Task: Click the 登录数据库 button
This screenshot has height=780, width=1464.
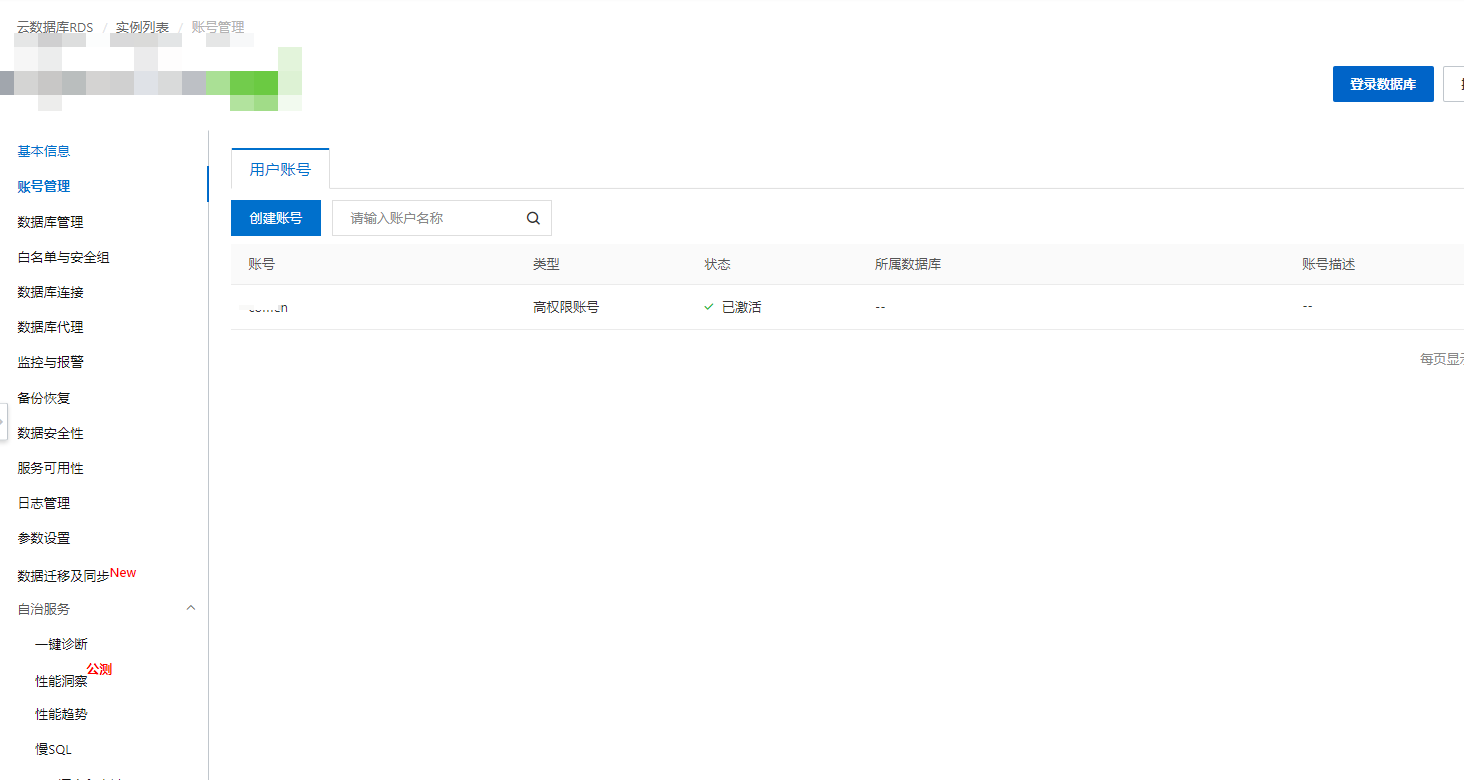Action: pos(1382,84)
